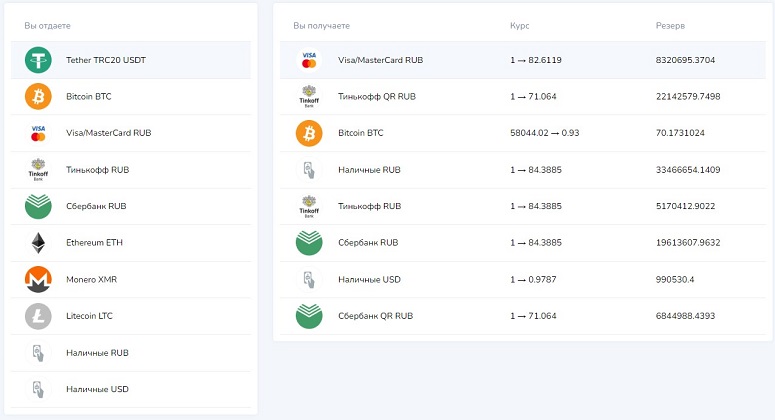Select Наличные USD in give column
The image size is (775, 420).
pyautogui.click(x=97, y=389)
